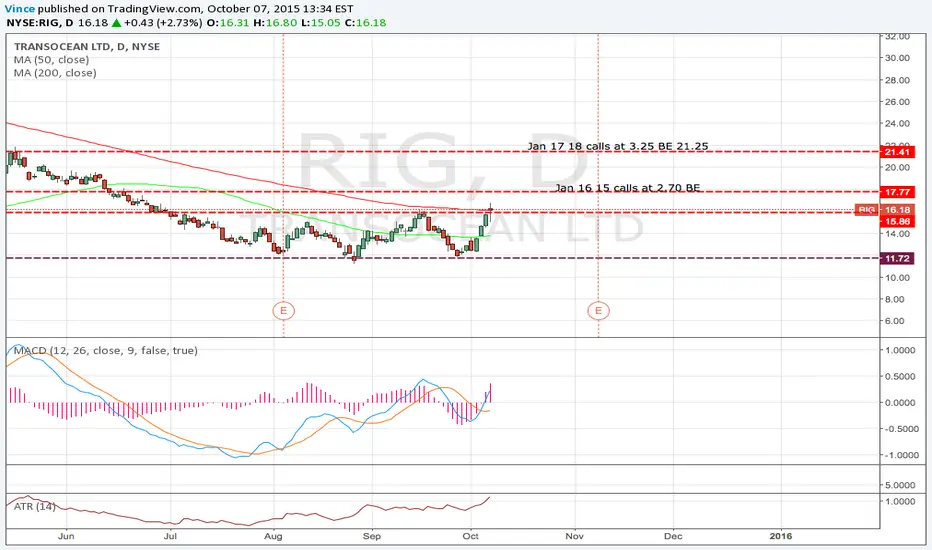Click the NYSE:RIG, D symbol text

(40, 23)
